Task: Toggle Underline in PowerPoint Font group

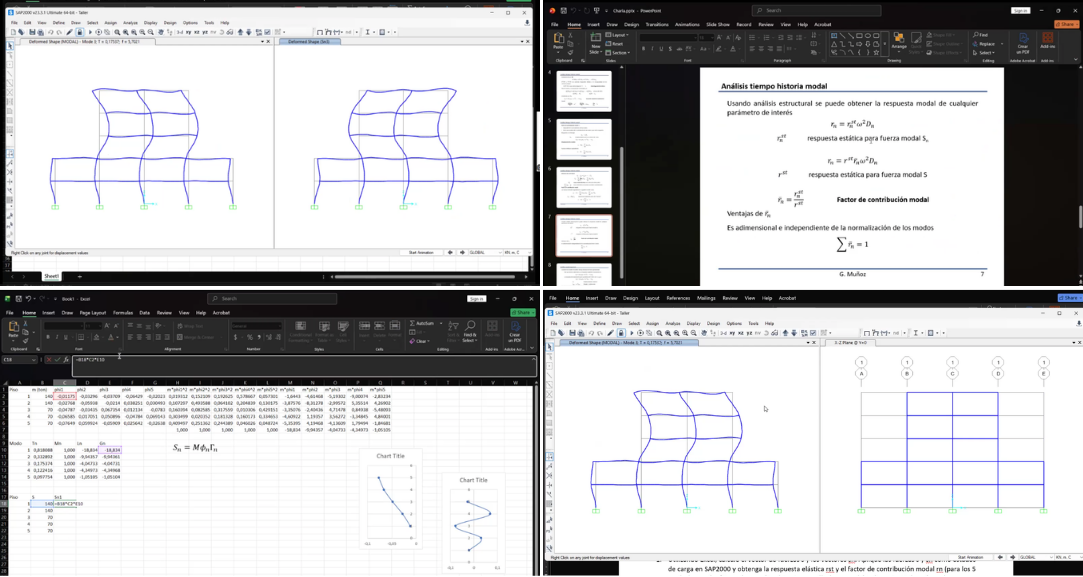Action: point(660,49)
